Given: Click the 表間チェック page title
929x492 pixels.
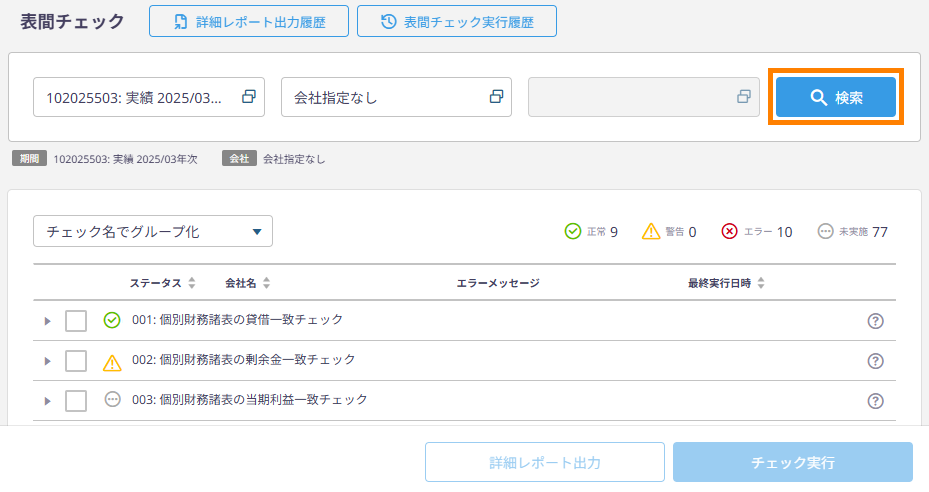Looking at the screenshot, I should coord(72,21).
